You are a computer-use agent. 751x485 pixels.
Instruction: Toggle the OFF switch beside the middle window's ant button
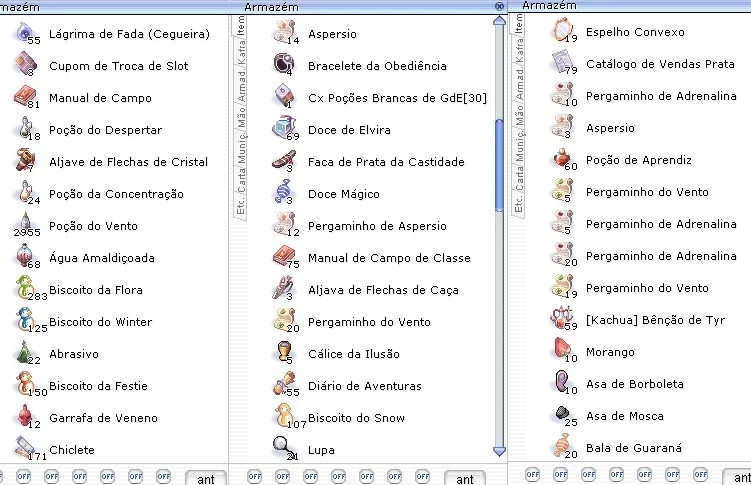422,476
